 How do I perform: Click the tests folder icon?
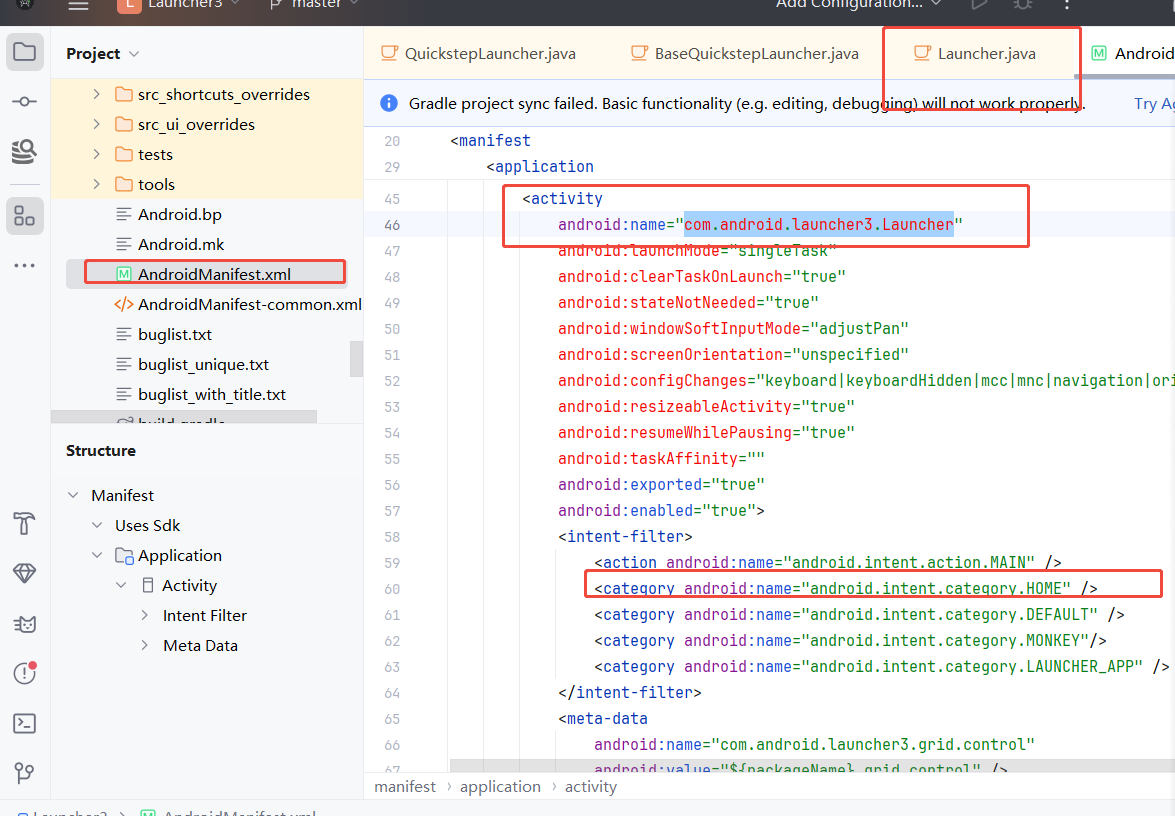(x=124, y=154)
